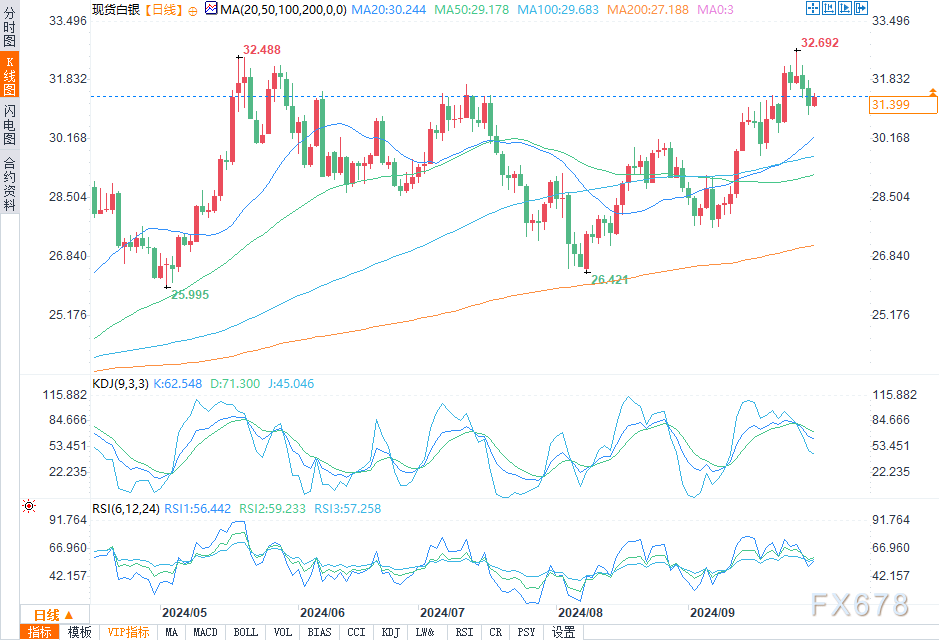
Task: Click the crosshair circle icon beside 日线
Action: 192,10
